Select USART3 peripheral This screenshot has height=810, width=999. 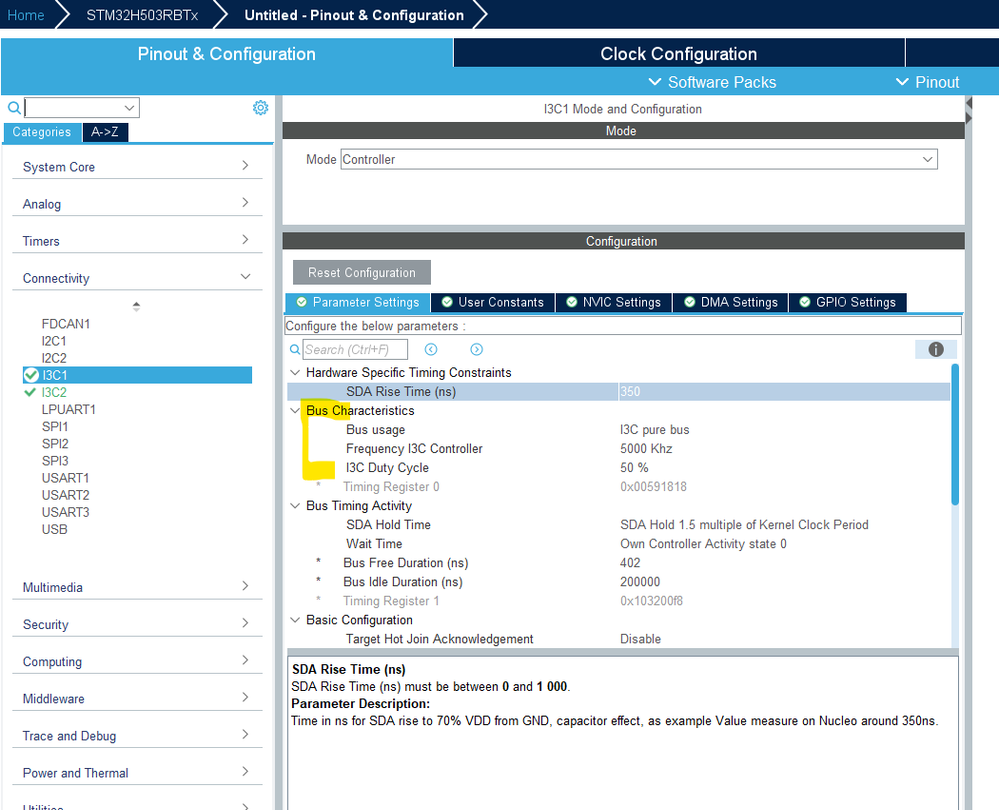coord(66,512)
